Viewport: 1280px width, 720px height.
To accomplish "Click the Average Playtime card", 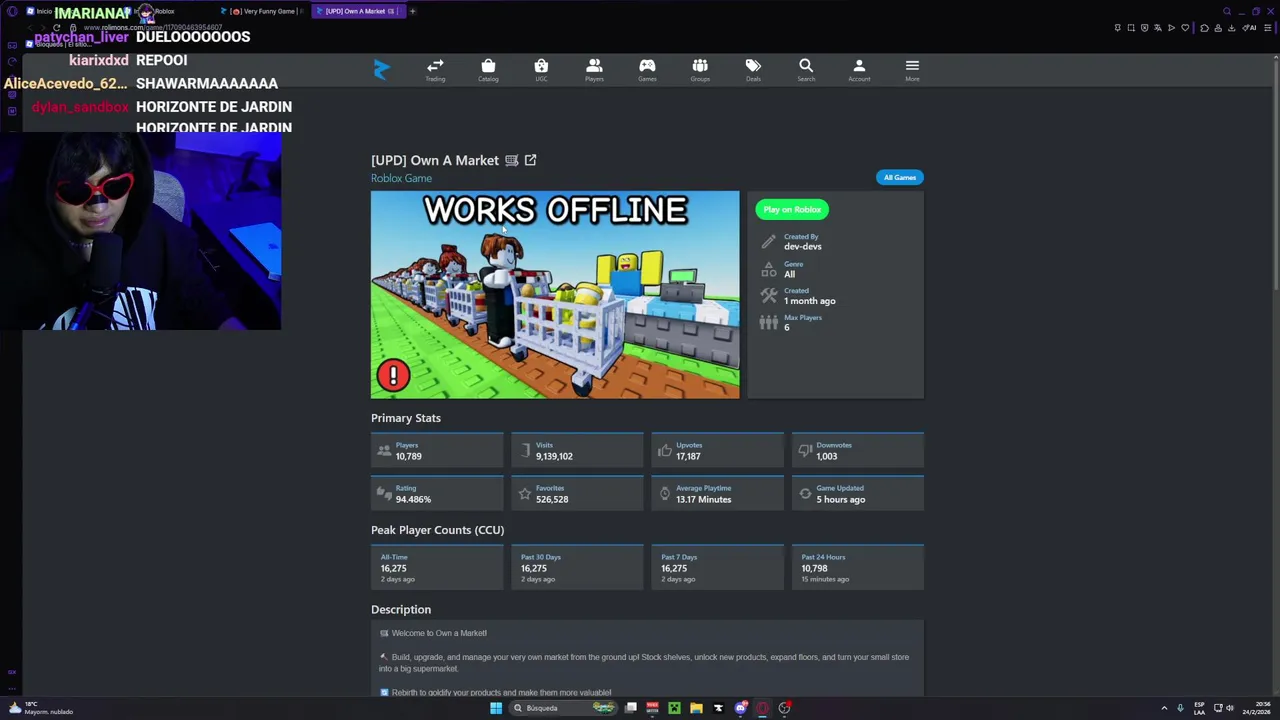I will [x=717, y=493].
